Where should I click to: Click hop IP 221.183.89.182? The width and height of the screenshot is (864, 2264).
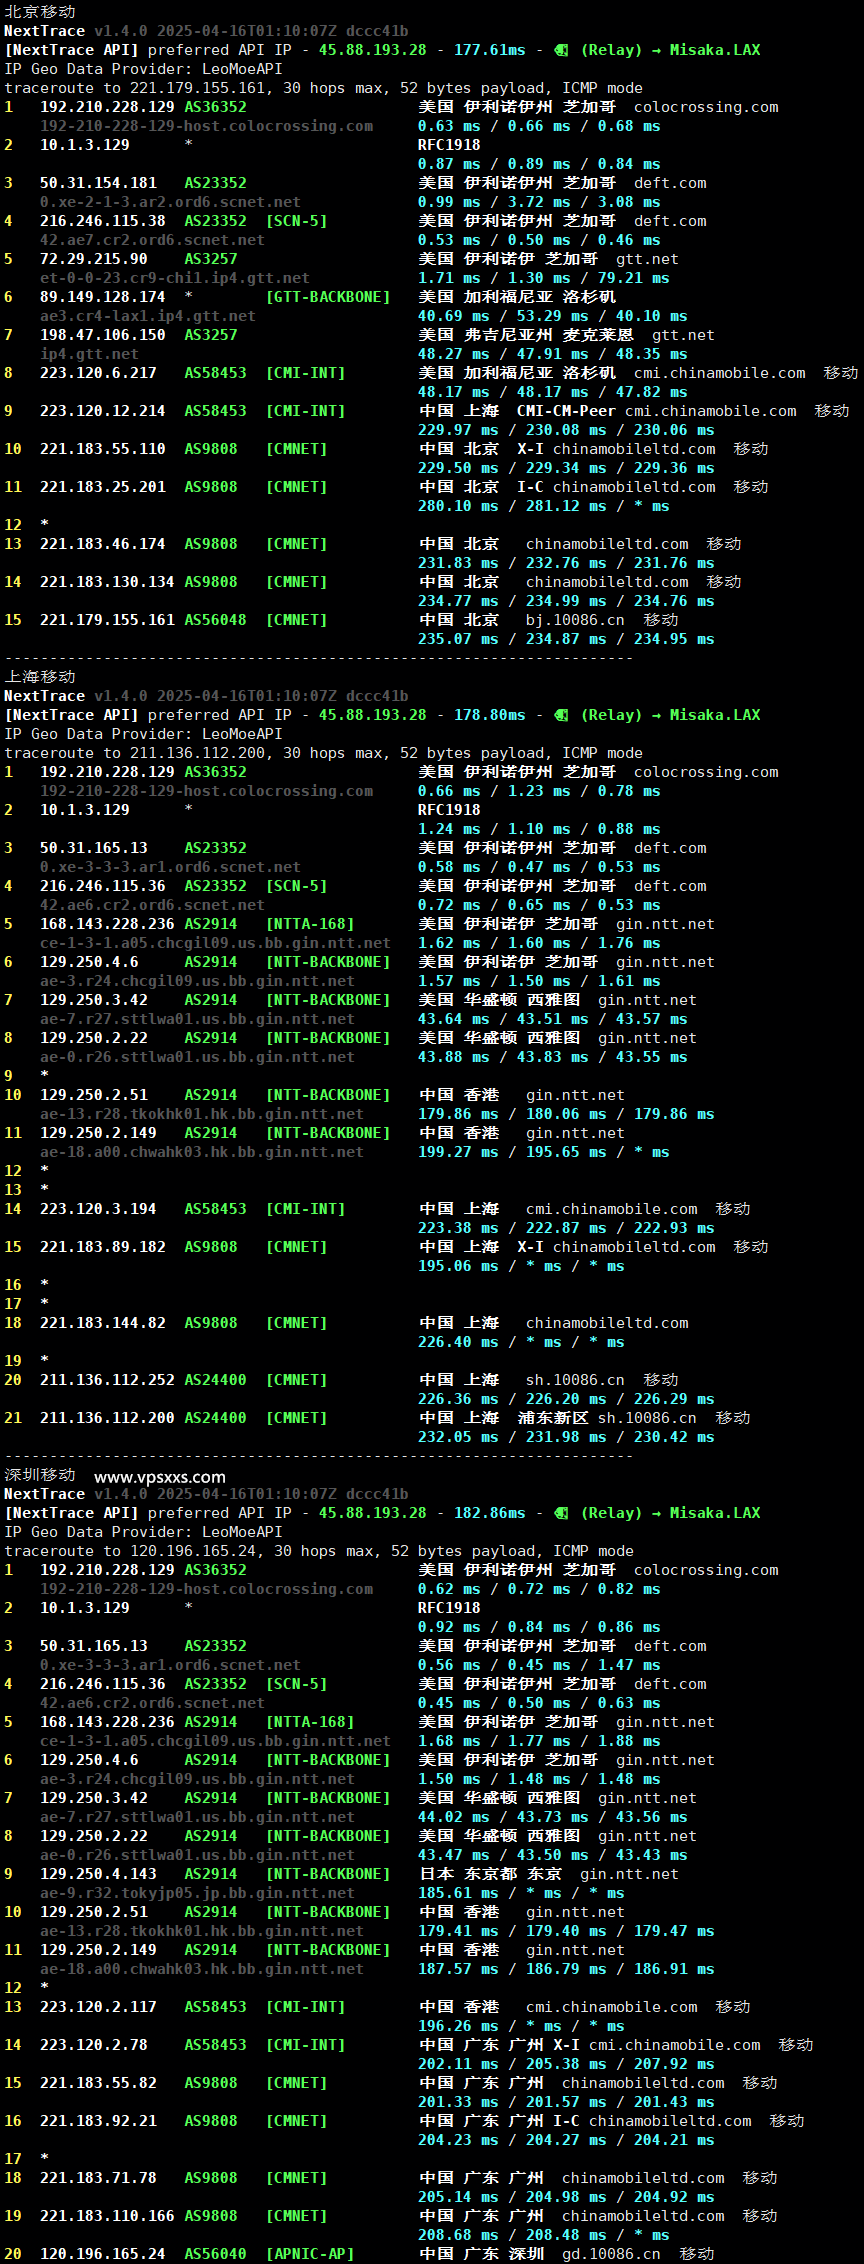(x=103, y=1247)
